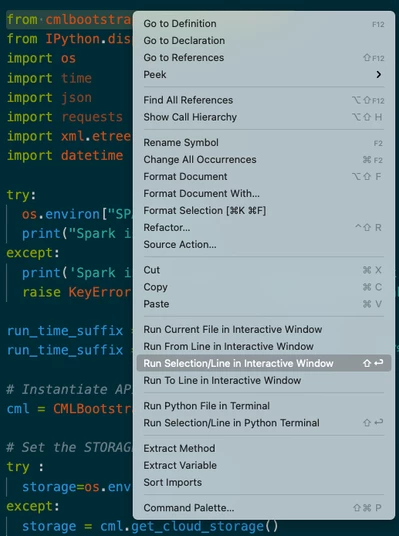Choose Extract Variable

(x=264, y=465)
